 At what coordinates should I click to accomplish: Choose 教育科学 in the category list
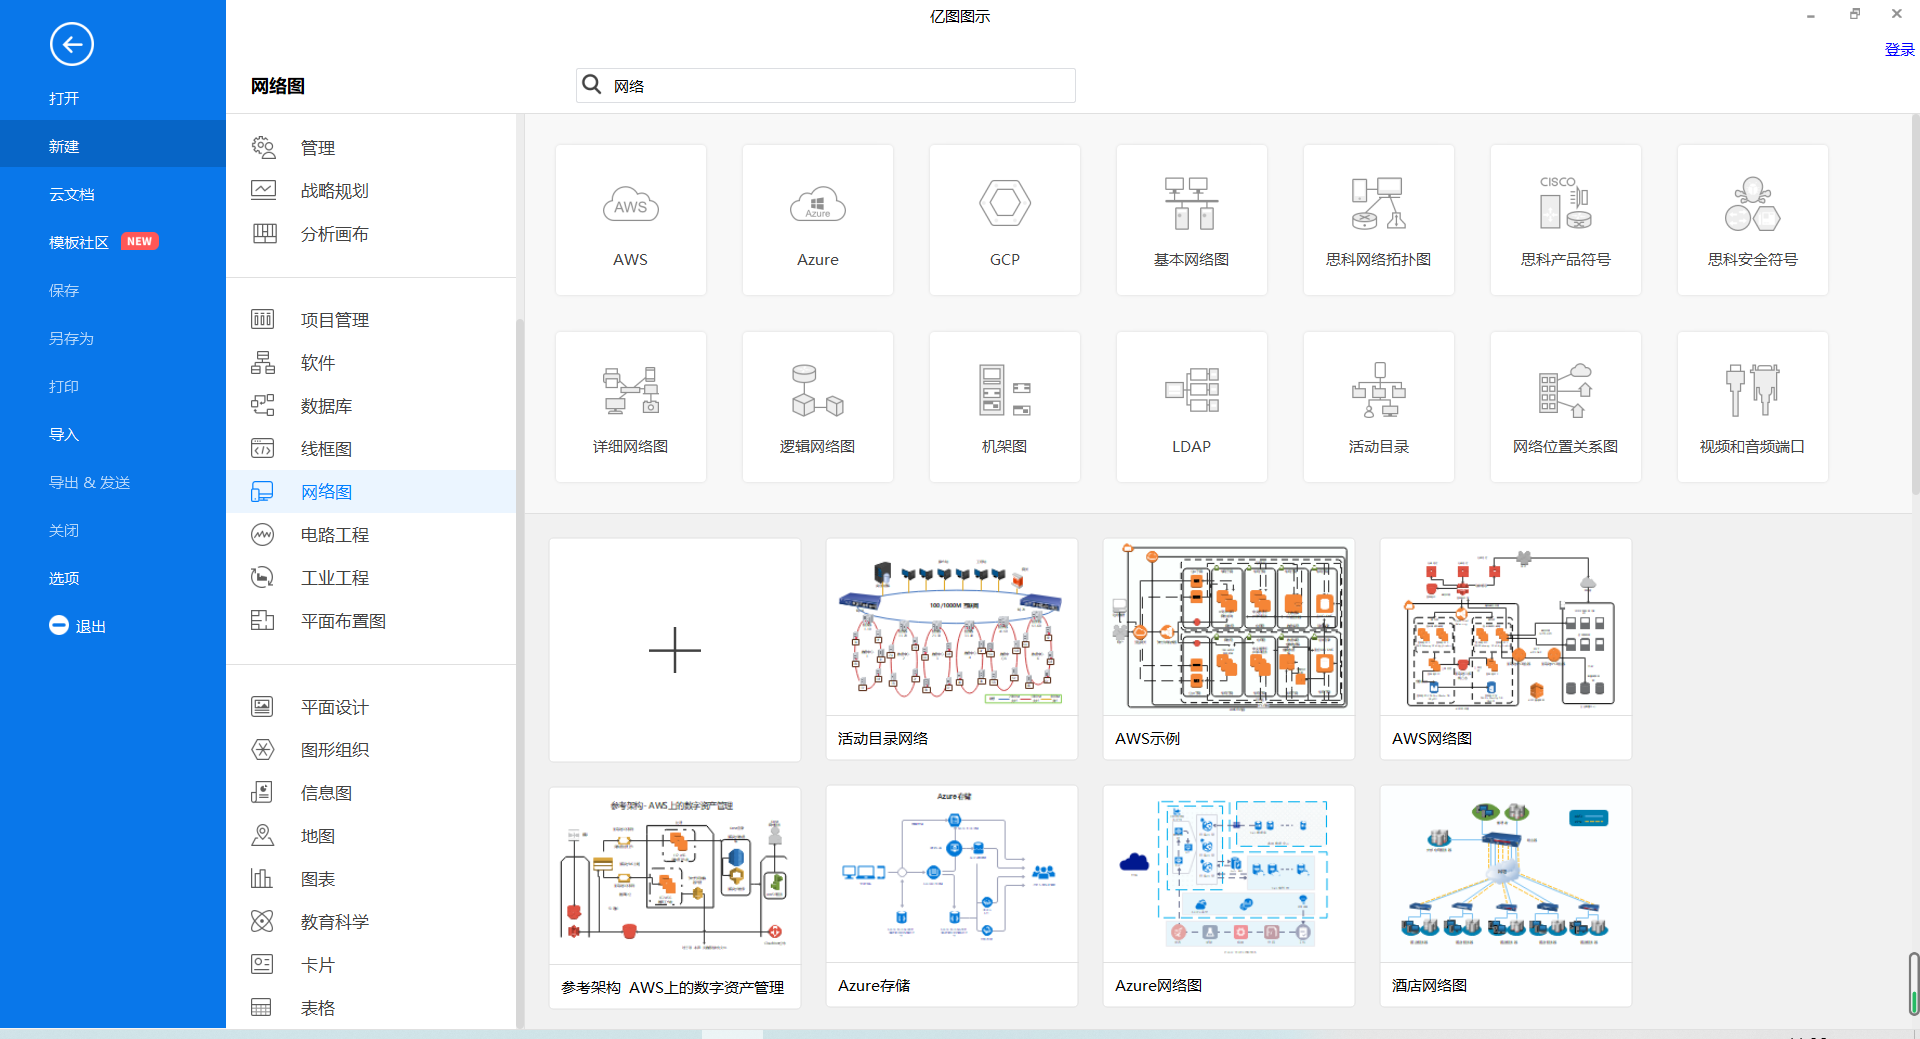tap(371, 921)
